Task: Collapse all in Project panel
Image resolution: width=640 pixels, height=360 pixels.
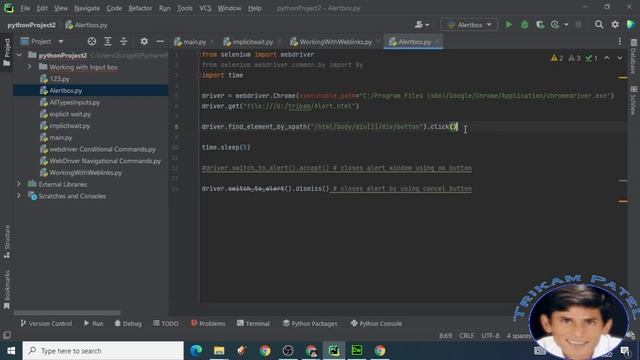Action: click(x=124, y=41)
